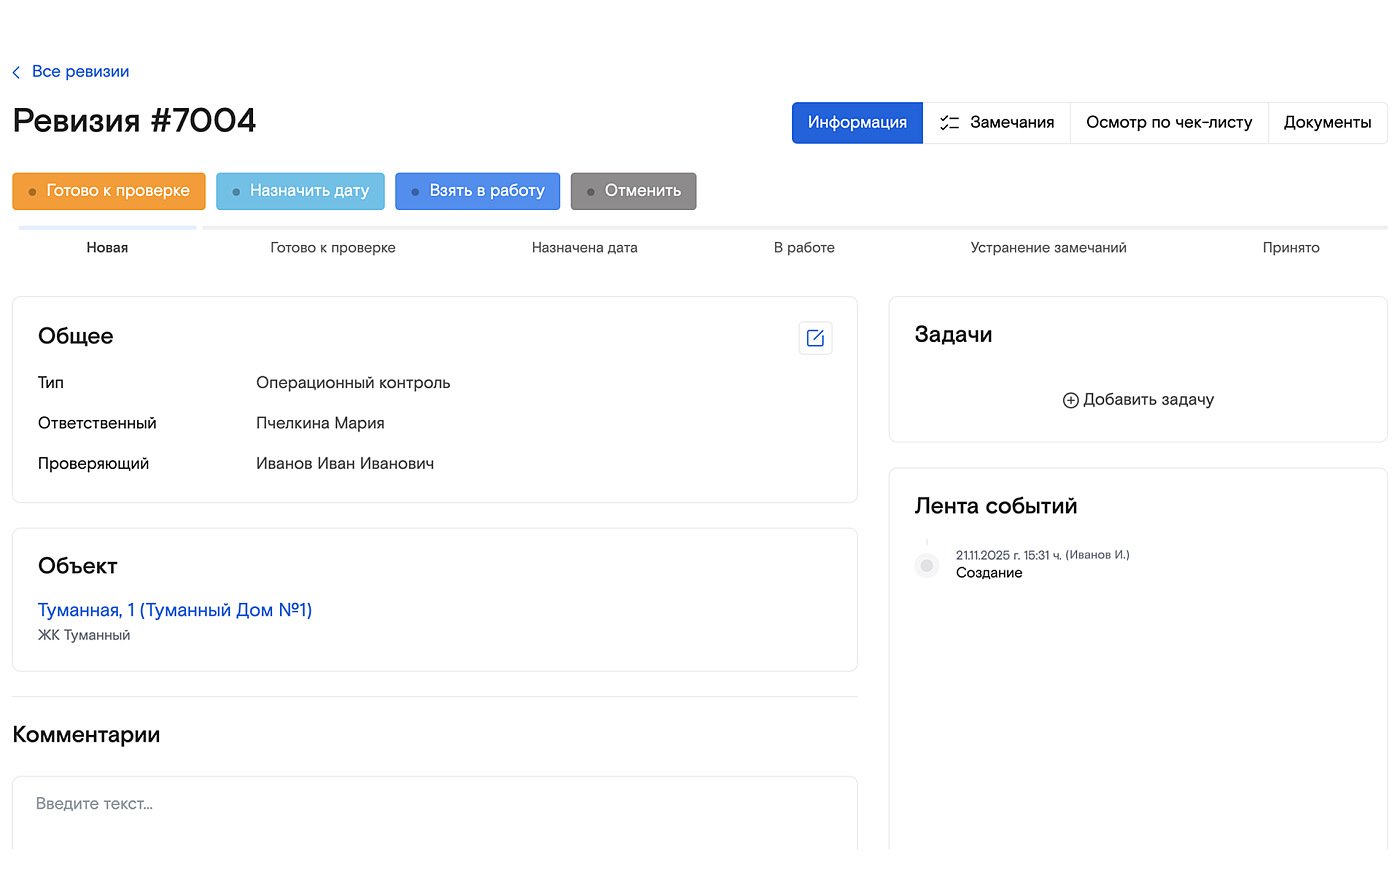Click the edit icon in Общее card

point(815,338)
